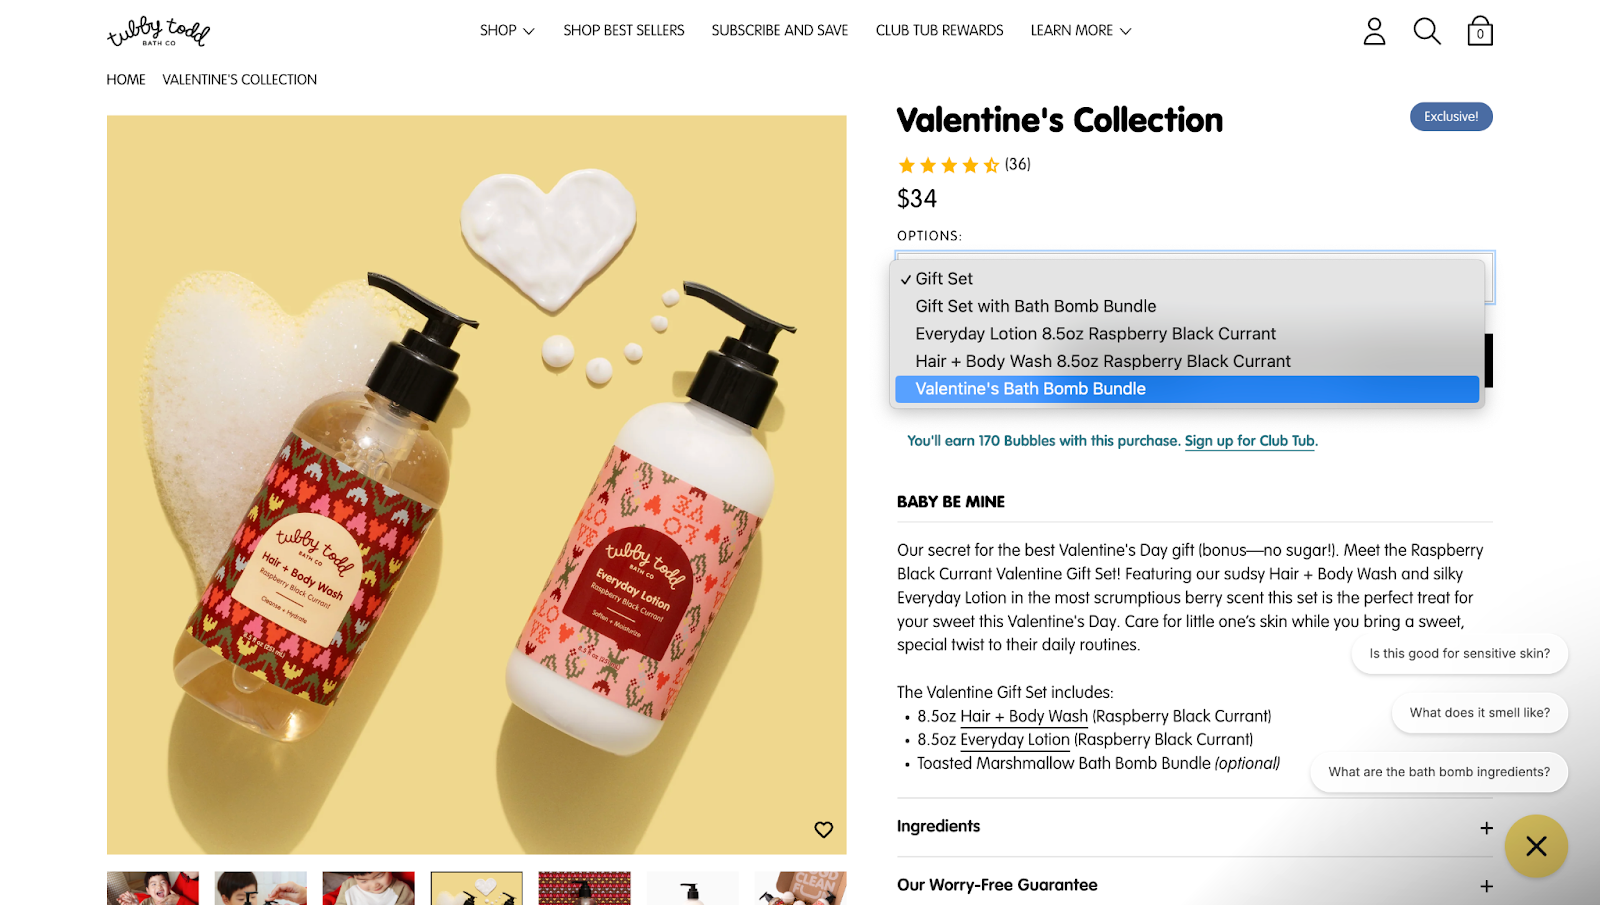Viewport: 1600px width, 905px height.
Task: Close the chat widget with X button
Action: pos(1536,846)
